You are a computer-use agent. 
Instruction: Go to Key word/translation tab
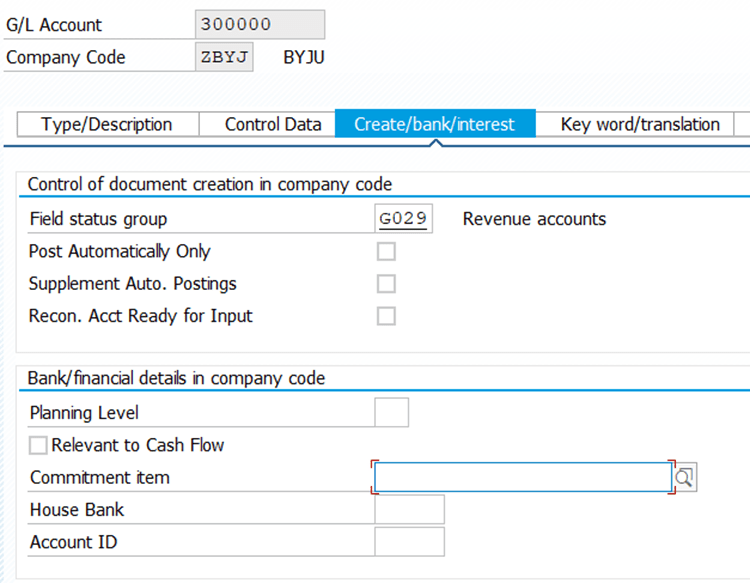click(x=640, y=125)
